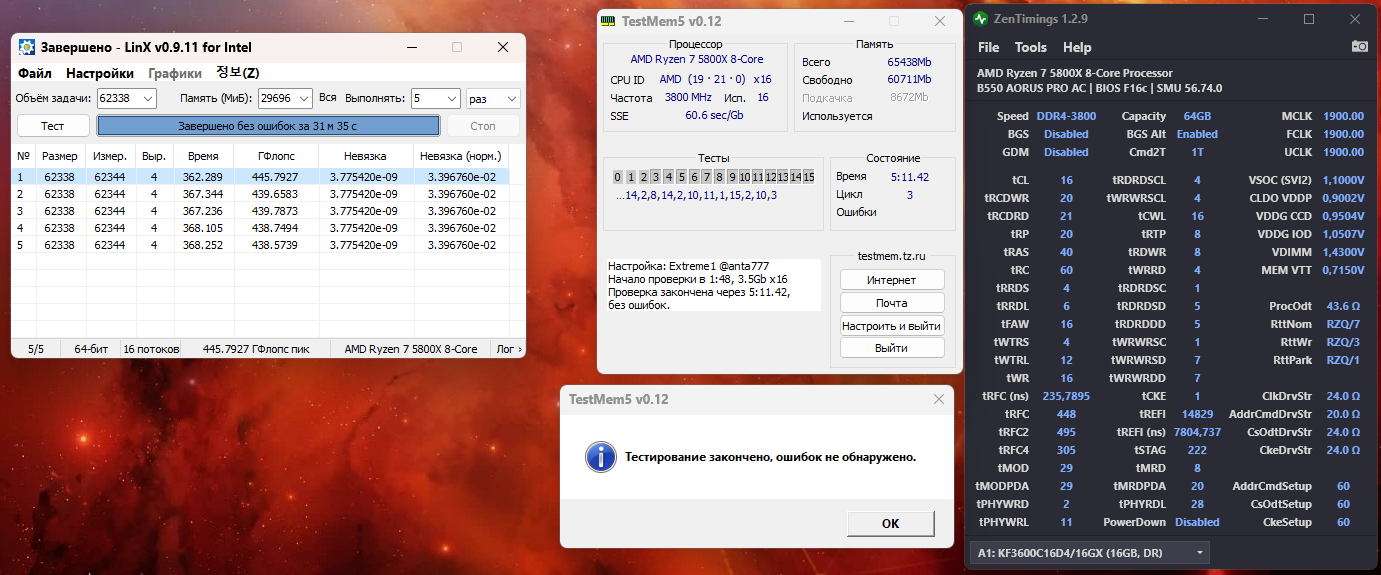This screenshot has height=575, width=1381.
Task: Click the total memory value 65438Mb
Action: 909,62
